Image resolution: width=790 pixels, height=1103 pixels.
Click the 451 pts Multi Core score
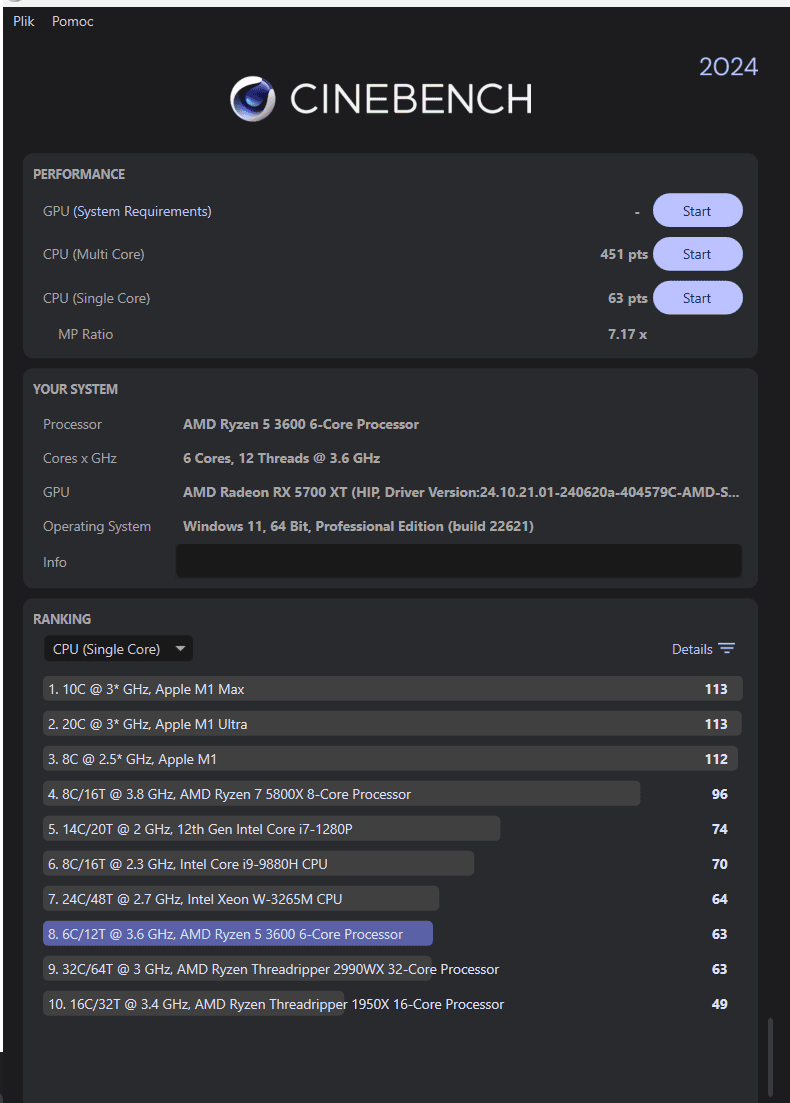[x=624, y=254]
